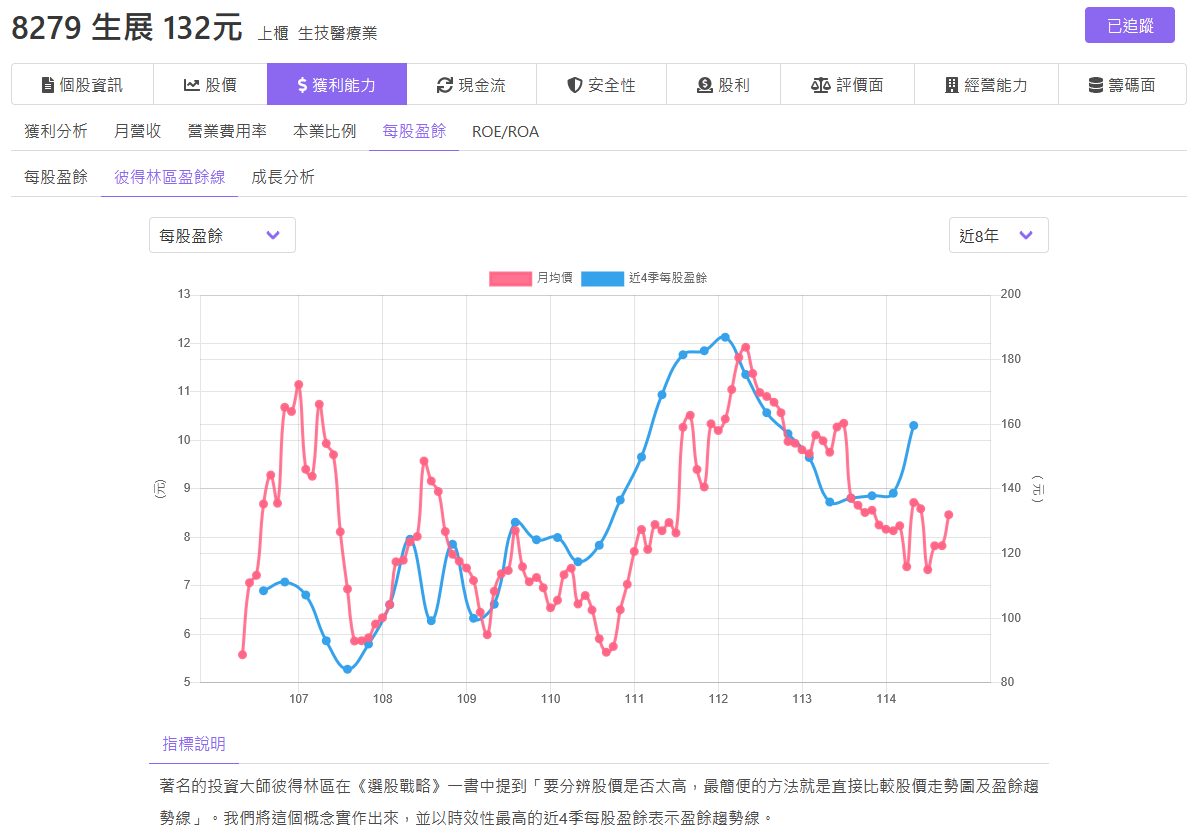
Task: Click the blue 近4季每股盈餘 legend color box
Action: click(602, 278)
